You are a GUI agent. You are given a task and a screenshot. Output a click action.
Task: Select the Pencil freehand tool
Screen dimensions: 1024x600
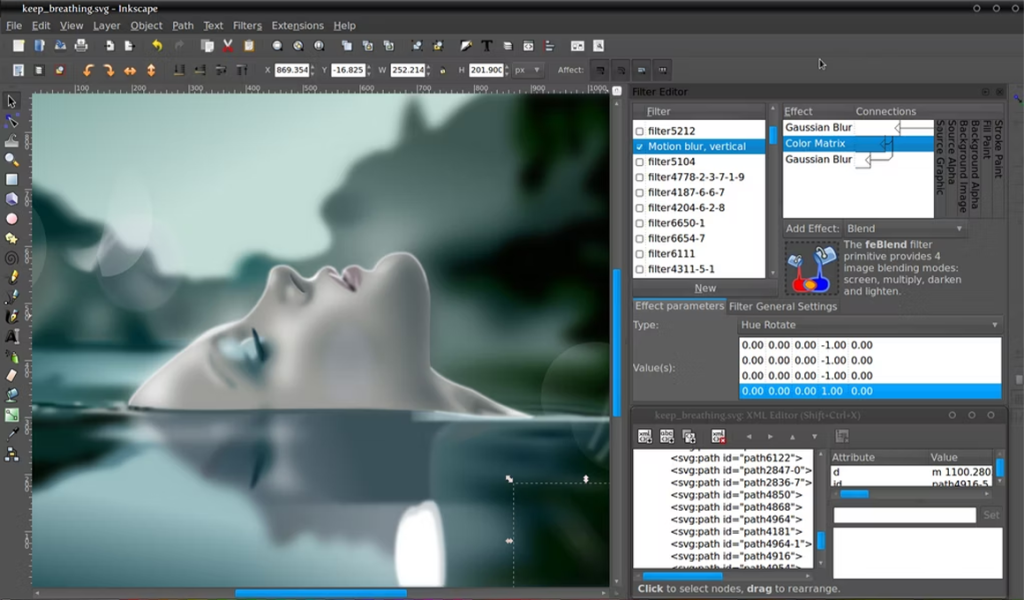[x=11, y=277]
